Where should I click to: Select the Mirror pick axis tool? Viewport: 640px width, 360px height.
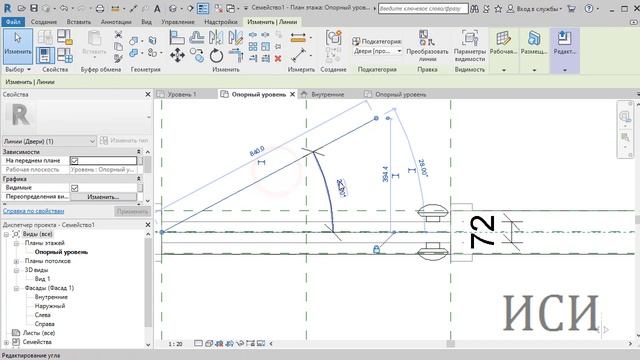click(216, 38)
